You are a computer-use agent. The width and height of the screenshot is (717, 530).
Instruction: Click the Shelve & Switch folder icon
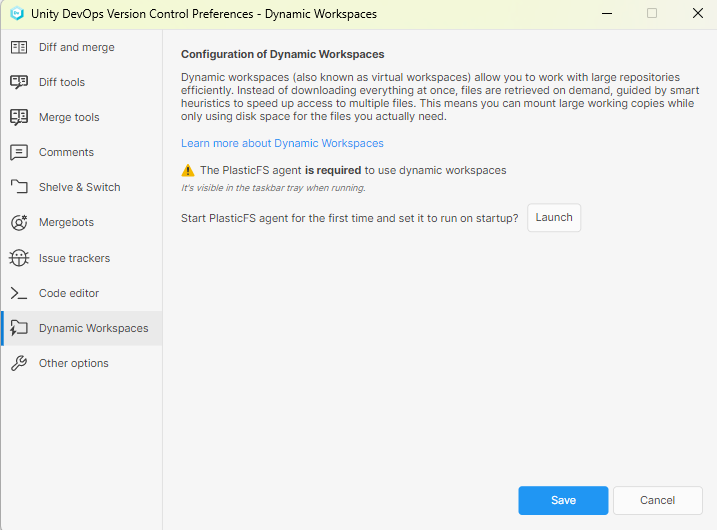19,187
